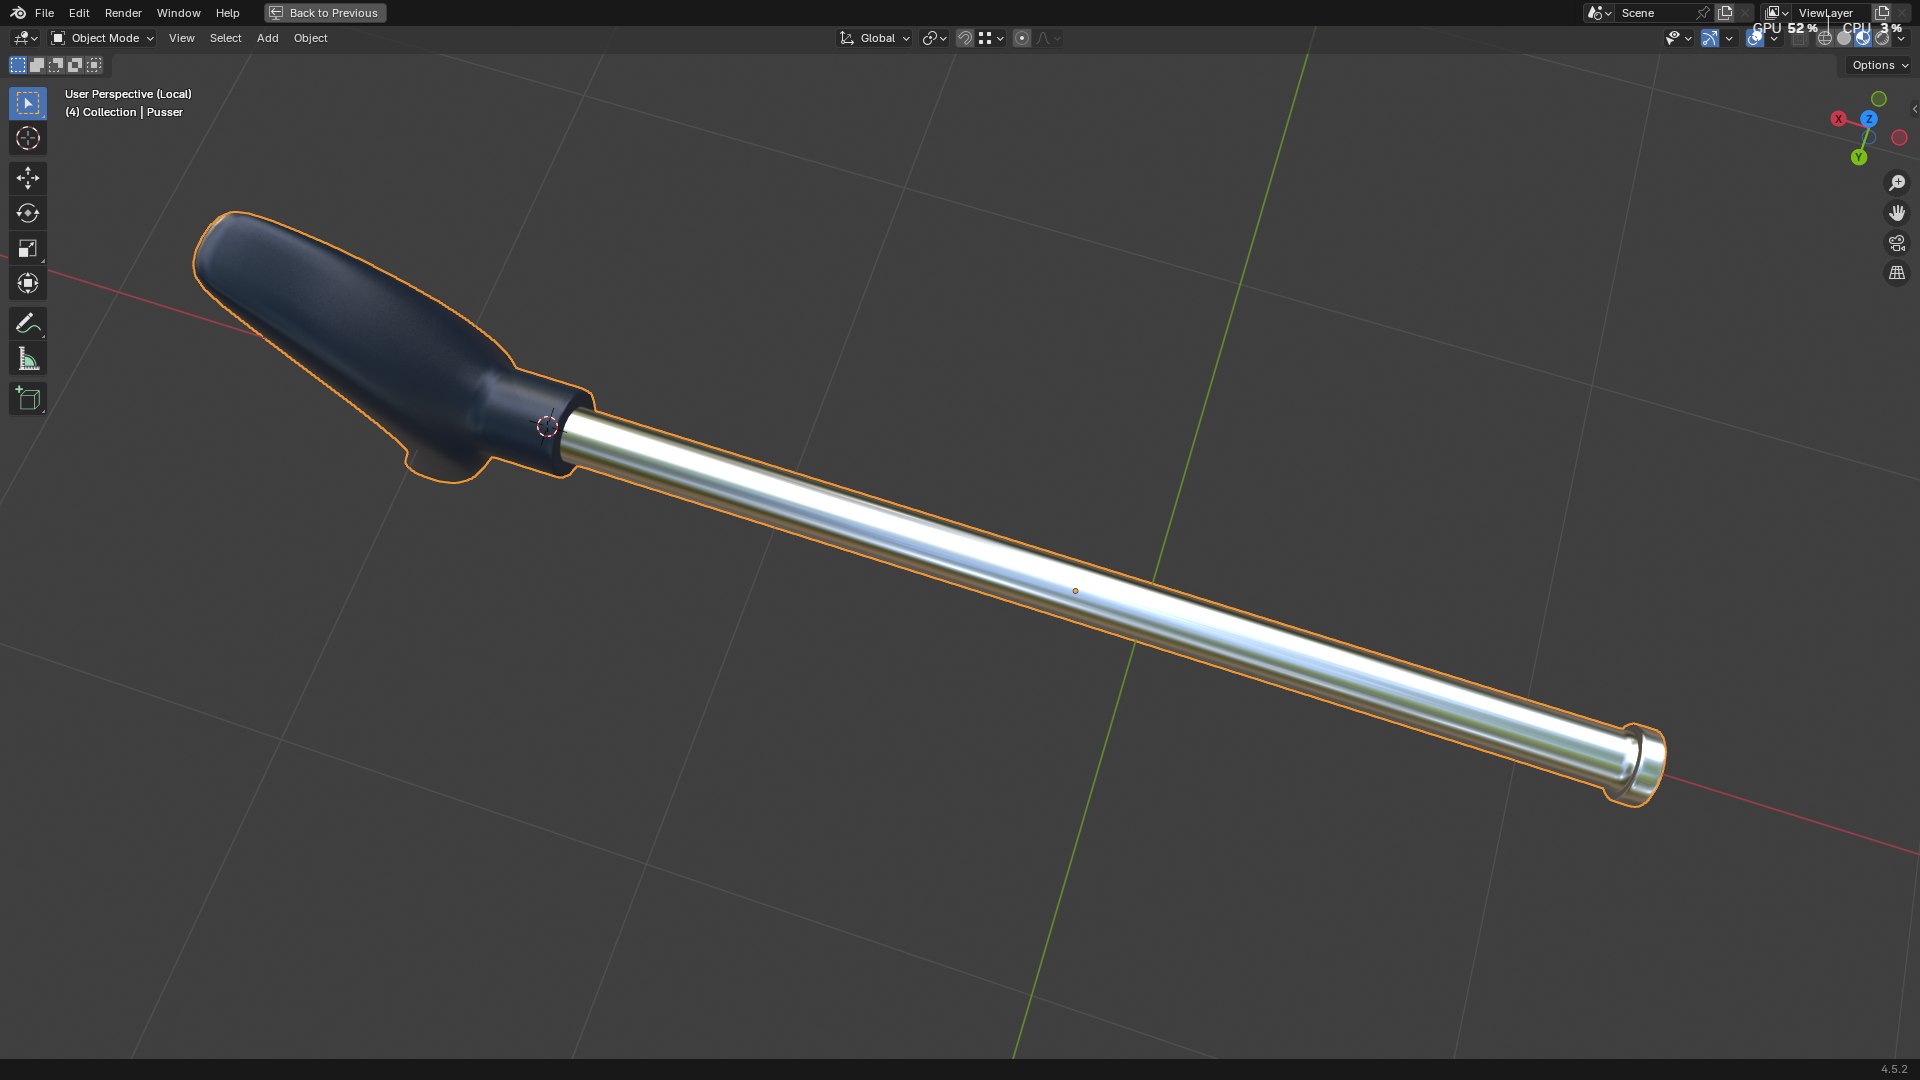
Task: Open the viewport Add menu
Action: 268,38
